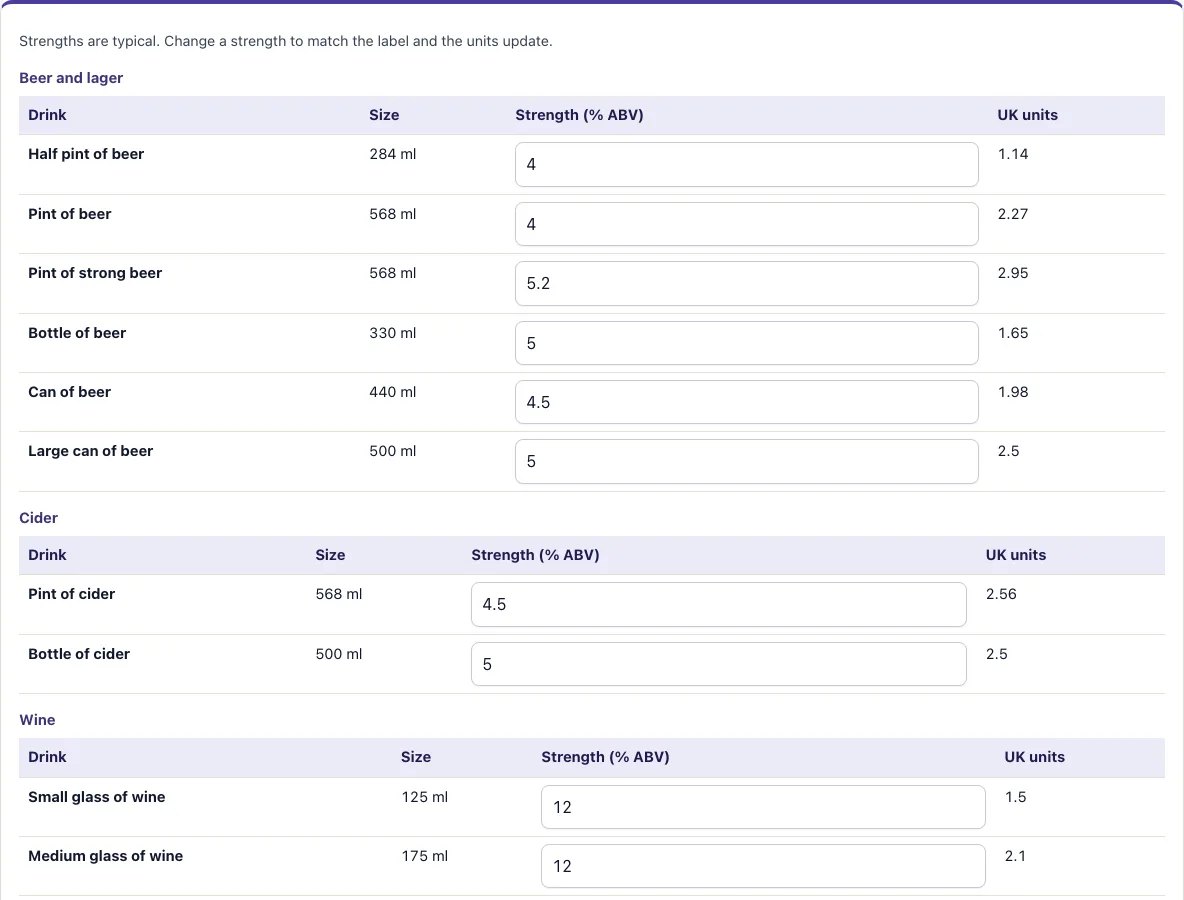Click the 'Strengths are typical' instruction text
The height and width of the screenshot is (900, 1184).
[x=285, y=41]
